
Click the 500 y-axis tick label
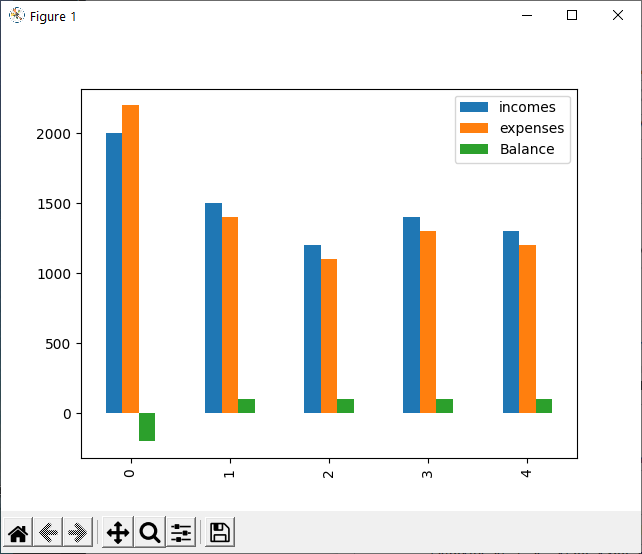pyautogui.click(x=58, y=344)
